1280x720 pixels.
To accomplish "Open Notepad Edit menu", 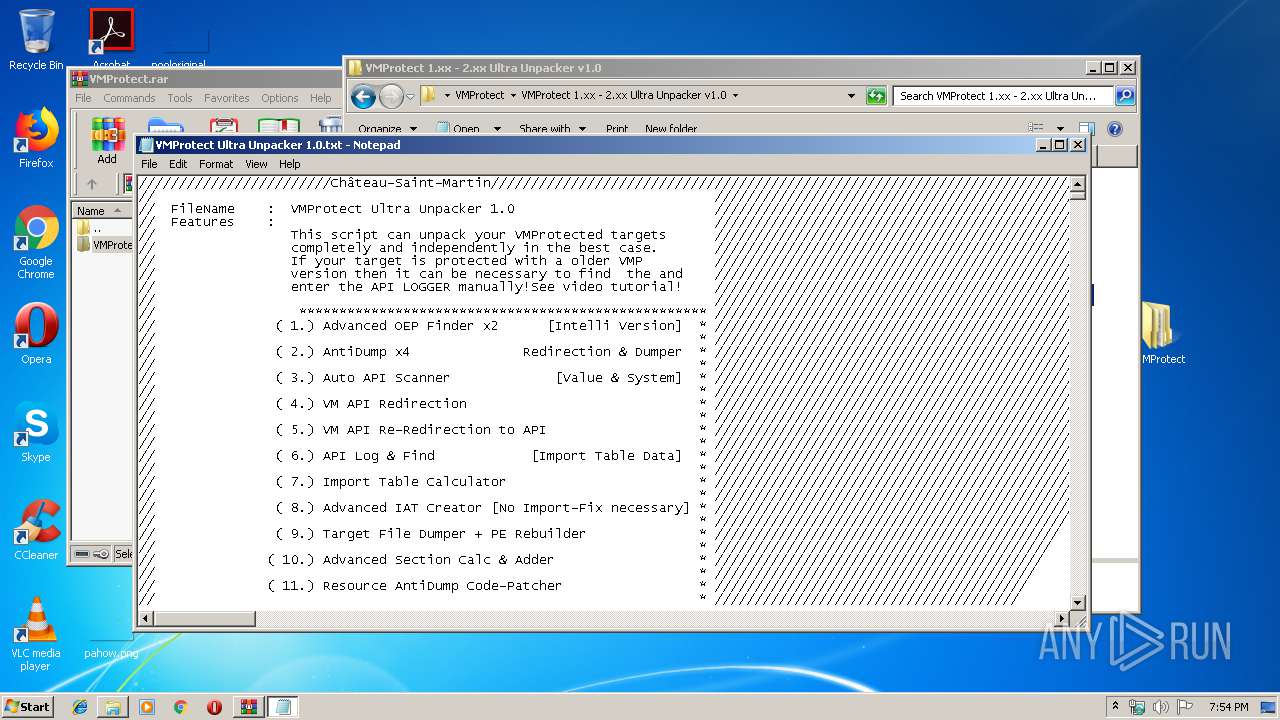I will coord(178,164).
